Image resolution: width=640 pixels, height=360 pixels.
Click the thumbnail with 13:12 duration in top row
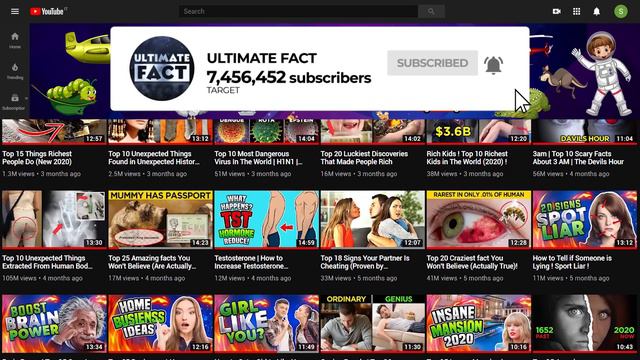point(160,131)
